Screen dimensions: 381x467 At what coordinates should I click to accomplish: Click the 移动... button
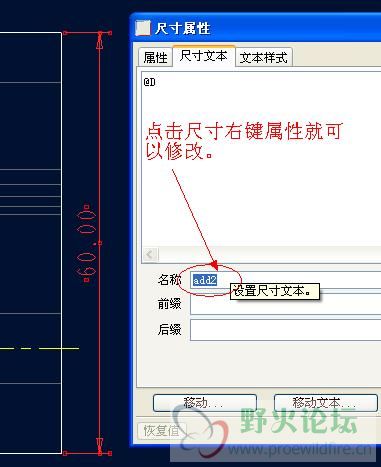(x=205, y=403)
